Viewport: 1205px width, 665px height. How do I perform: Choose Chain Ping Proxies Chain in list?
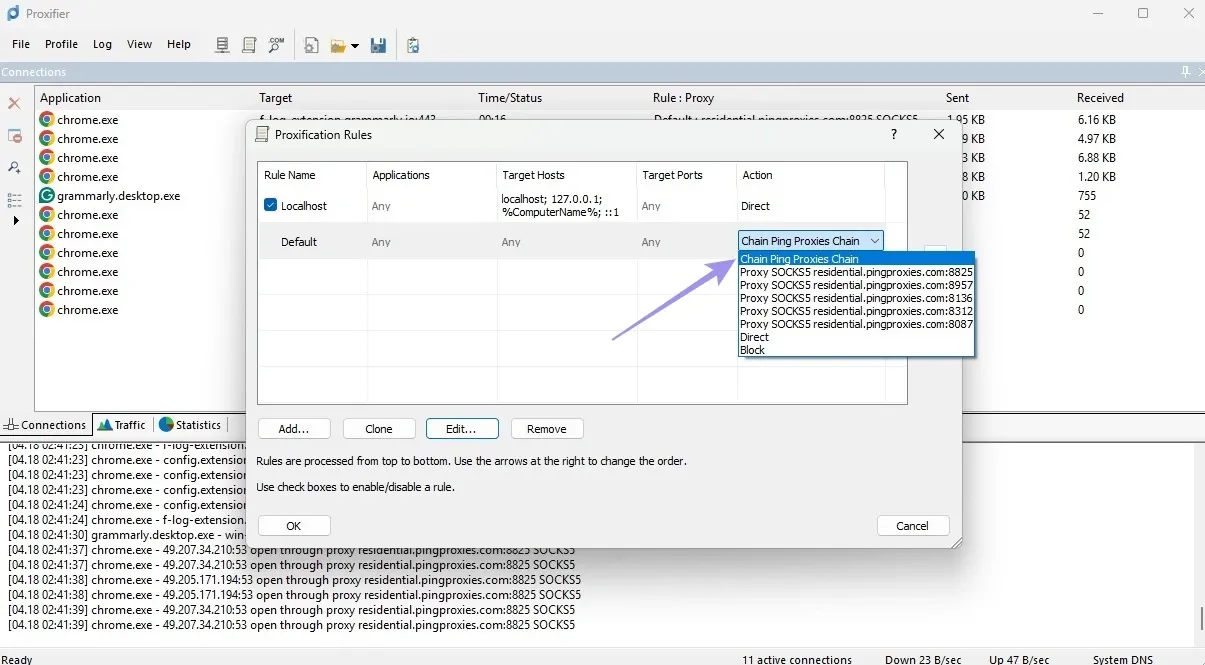point(856,259)
